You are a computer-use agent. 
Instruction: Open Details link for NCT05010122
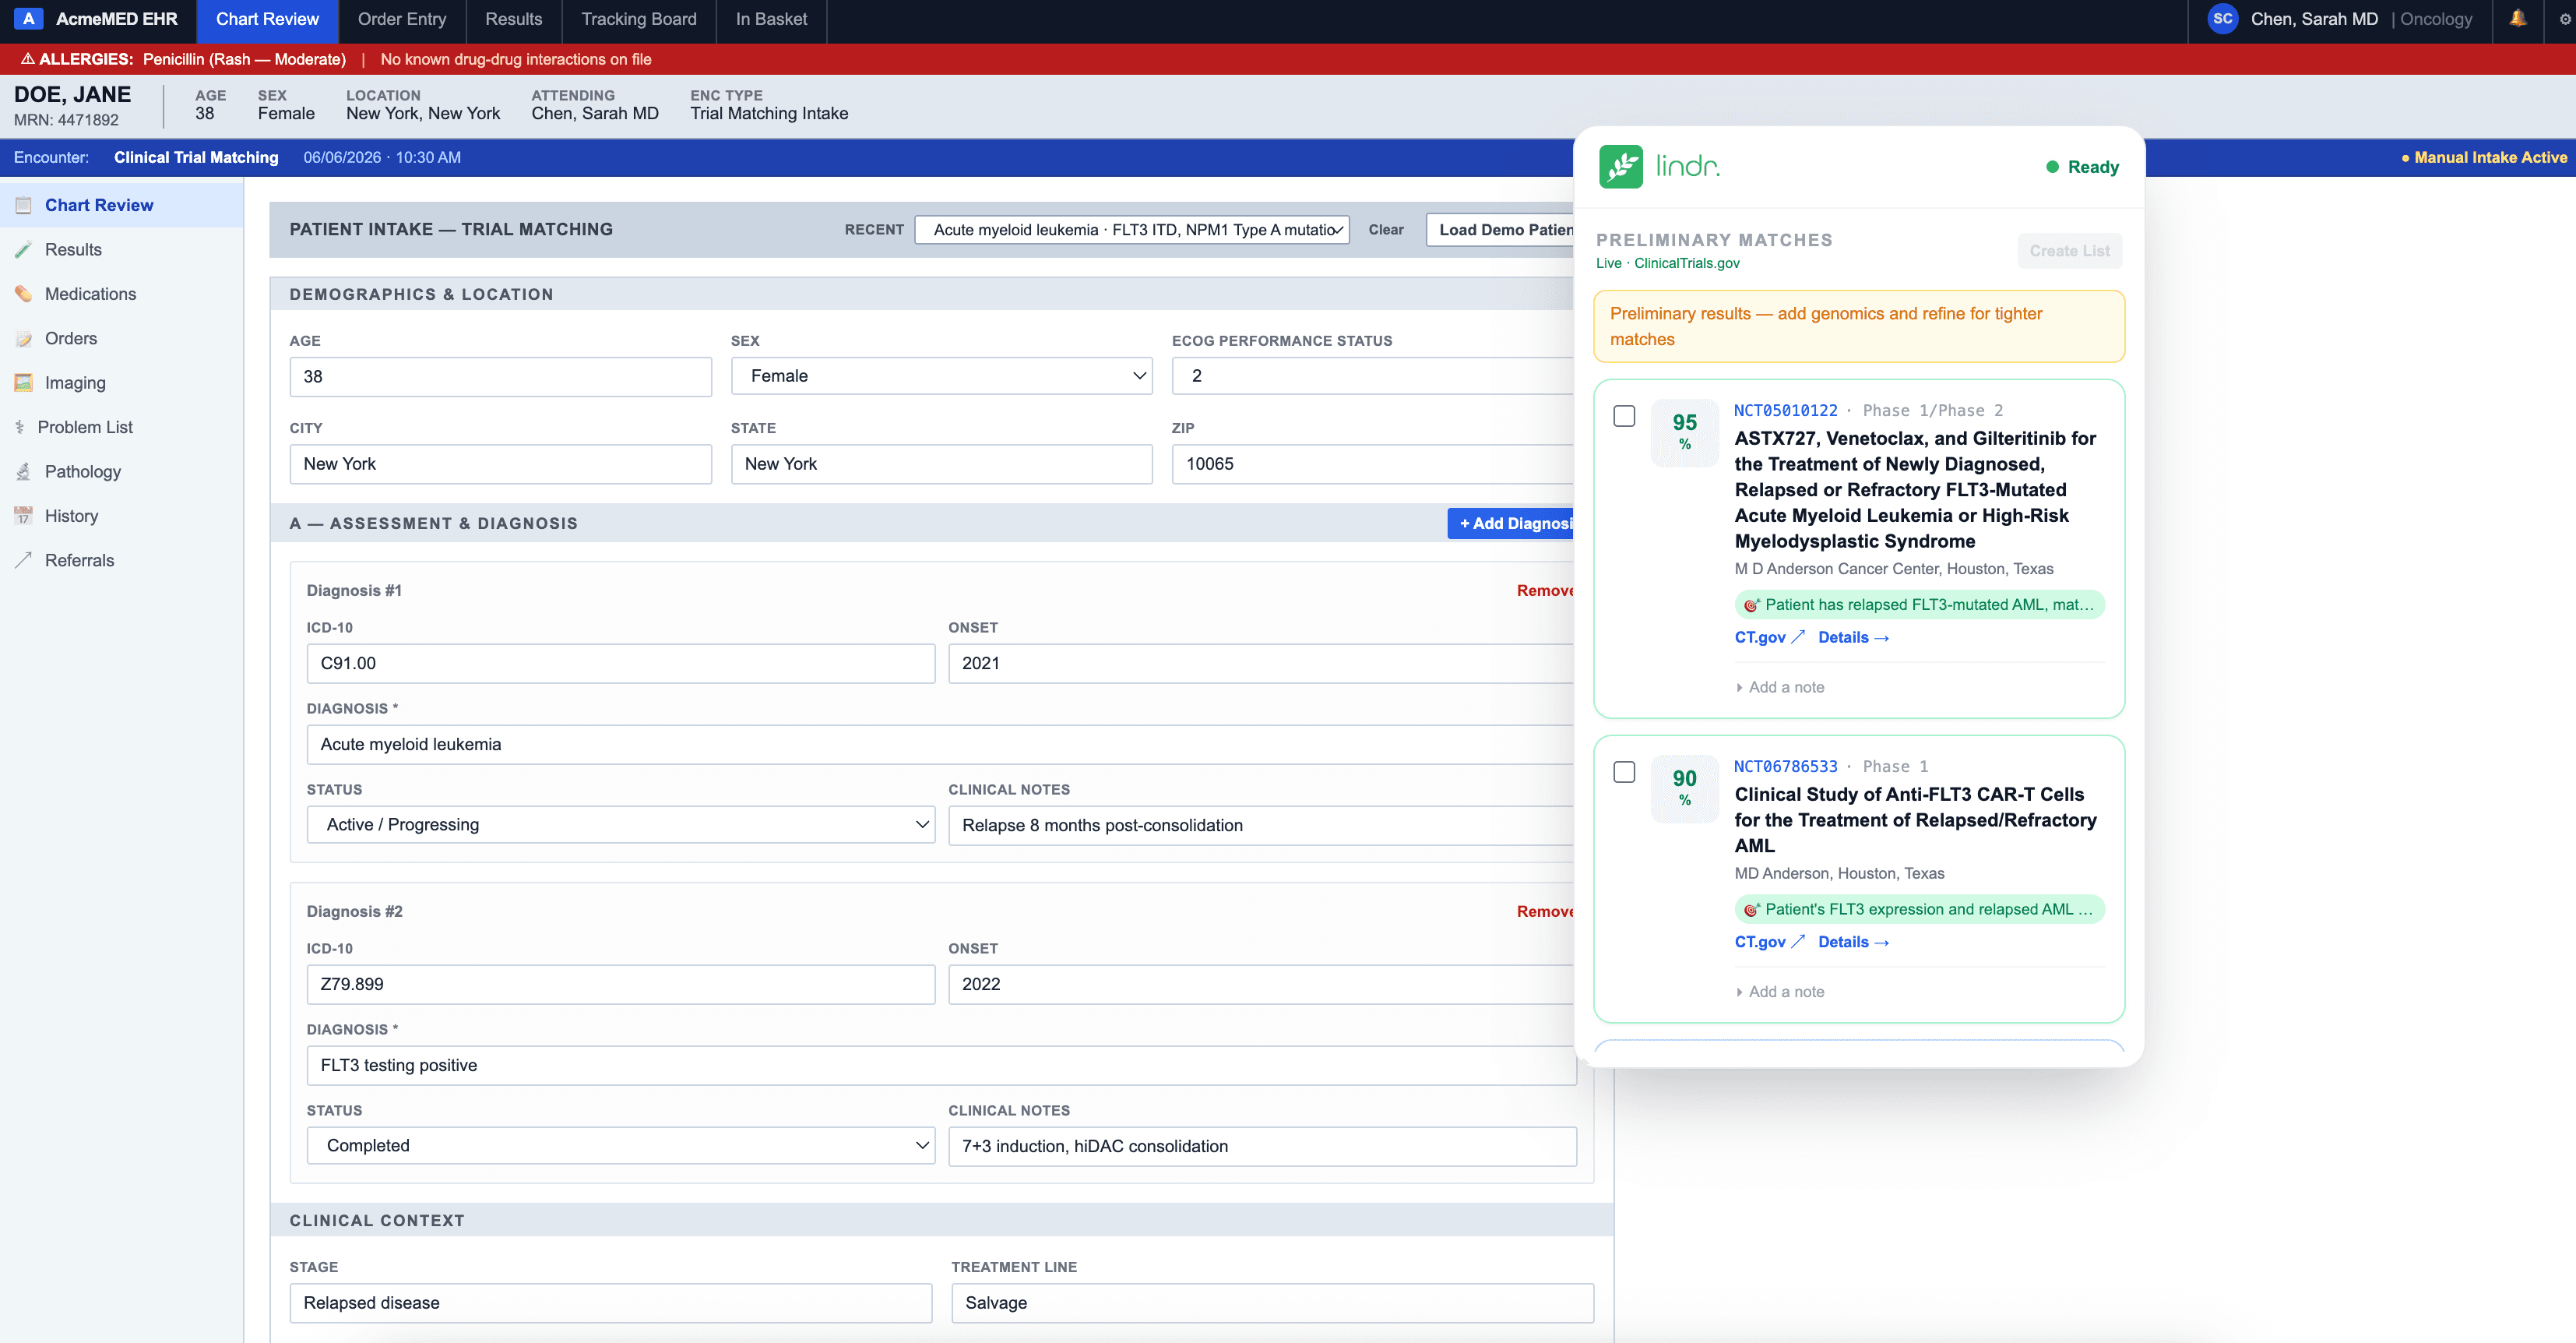click(x=1853, y=638)
